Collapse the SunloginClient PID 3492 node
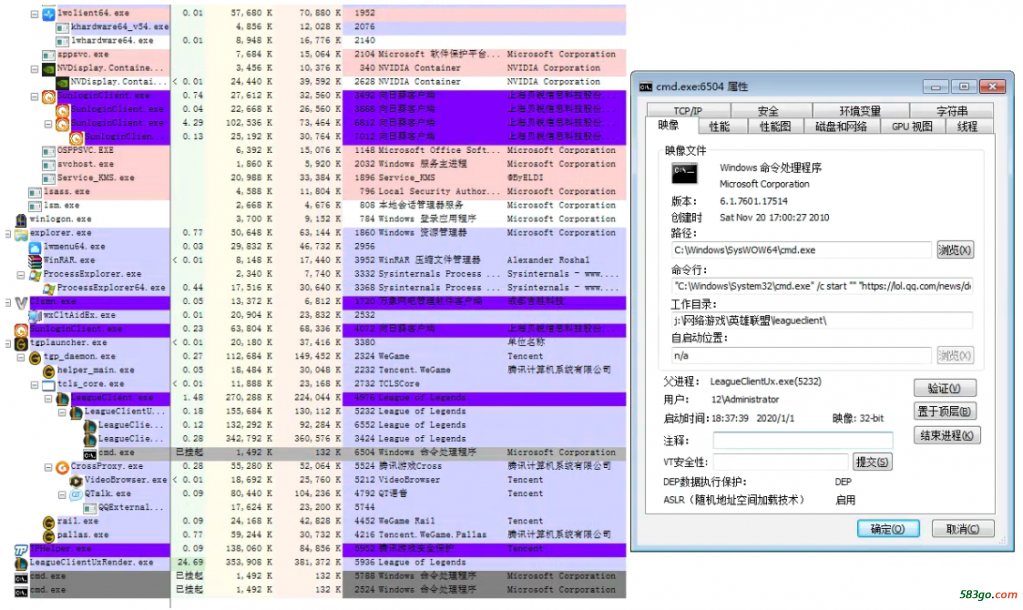Screen dimensions: 1023x610 pos(35,97)
